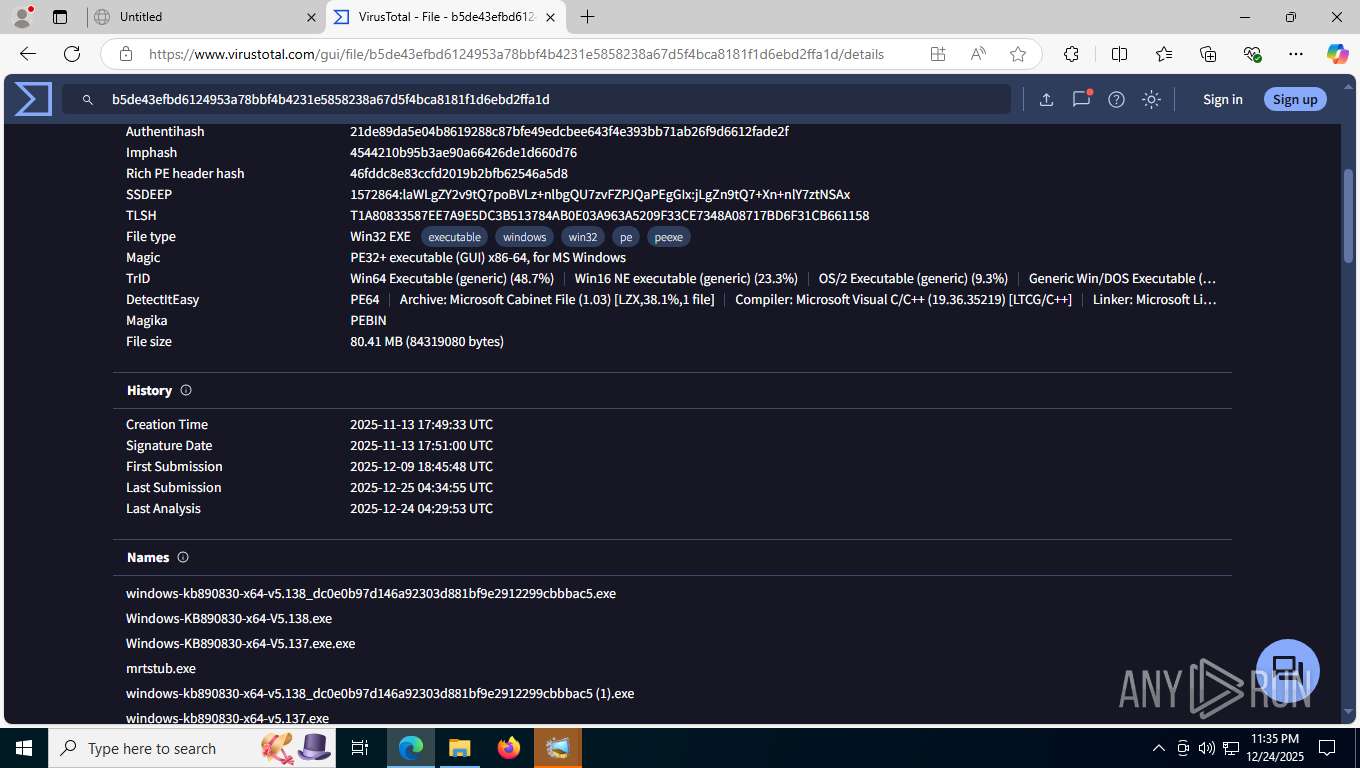The height and width of the screenshot is (768, 1360).
Task: Click the Edge icon on the taskbar
Action: (410, 748)
